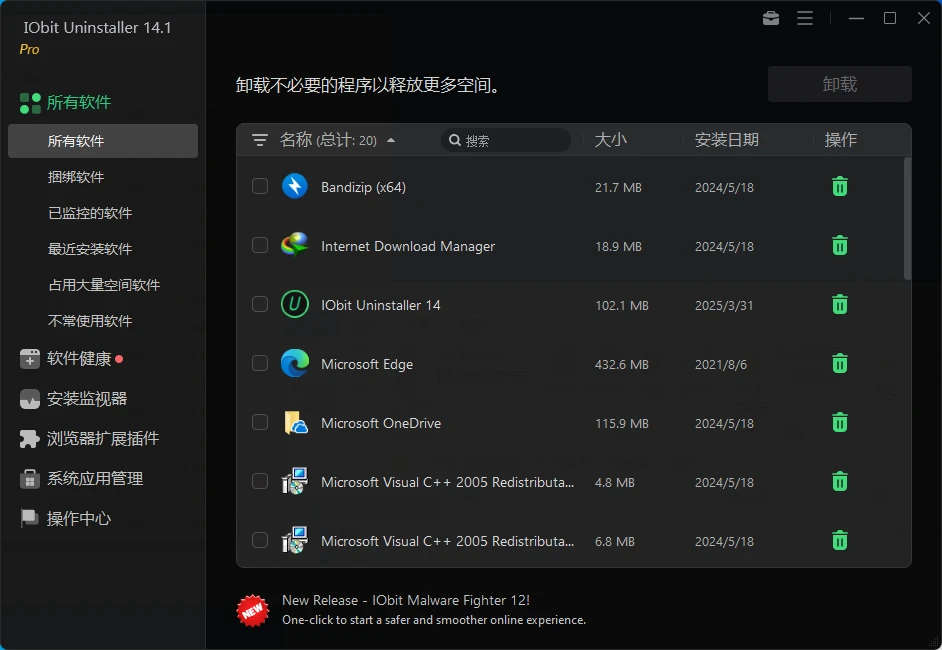Open the toolbox briefcase icon
The width and height of the screenshot is (942, 650).
point(771,18)
